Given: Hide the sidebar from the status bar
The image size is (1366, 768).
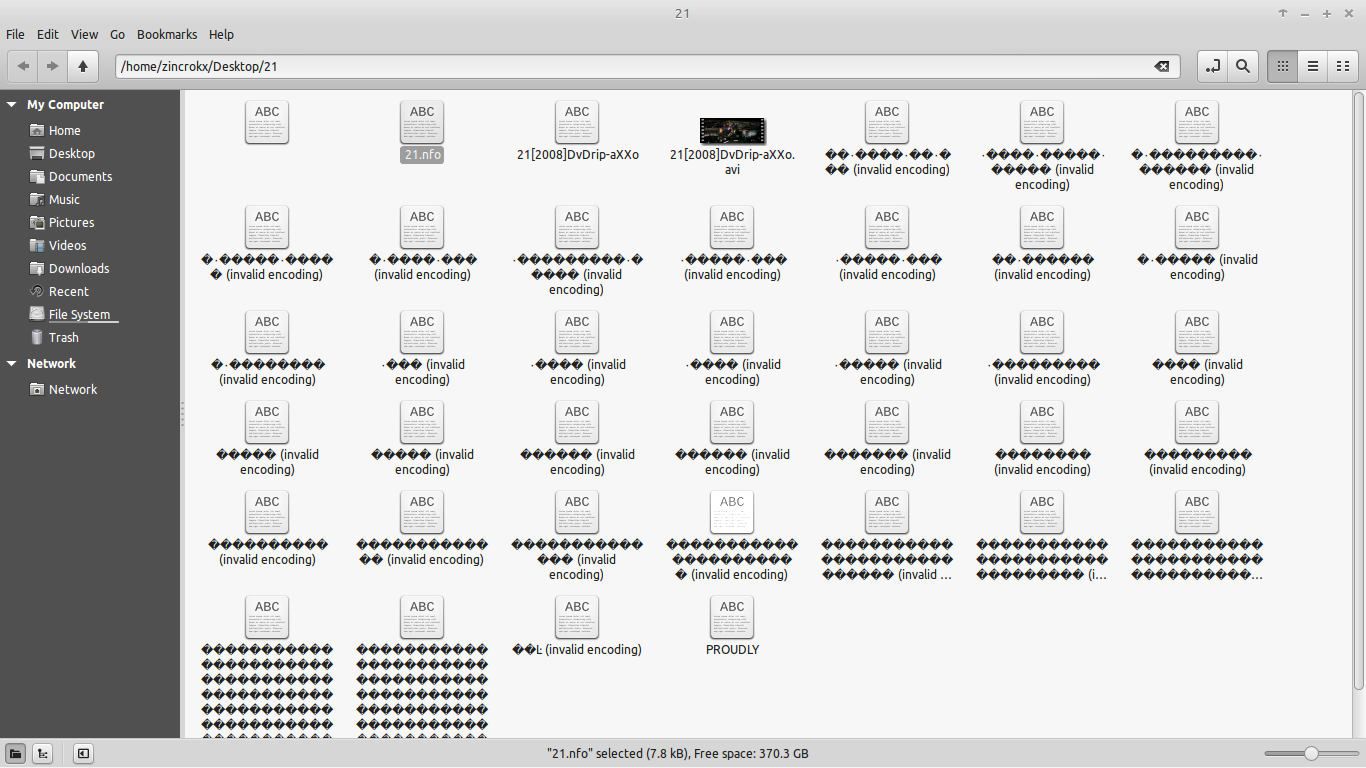Looking at the screenshot, I should (x=83, y=754).
